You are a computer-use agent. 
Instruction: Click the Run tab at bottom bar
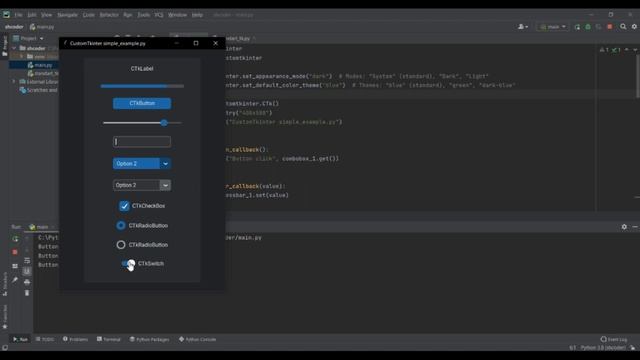[x=20, y=339]
